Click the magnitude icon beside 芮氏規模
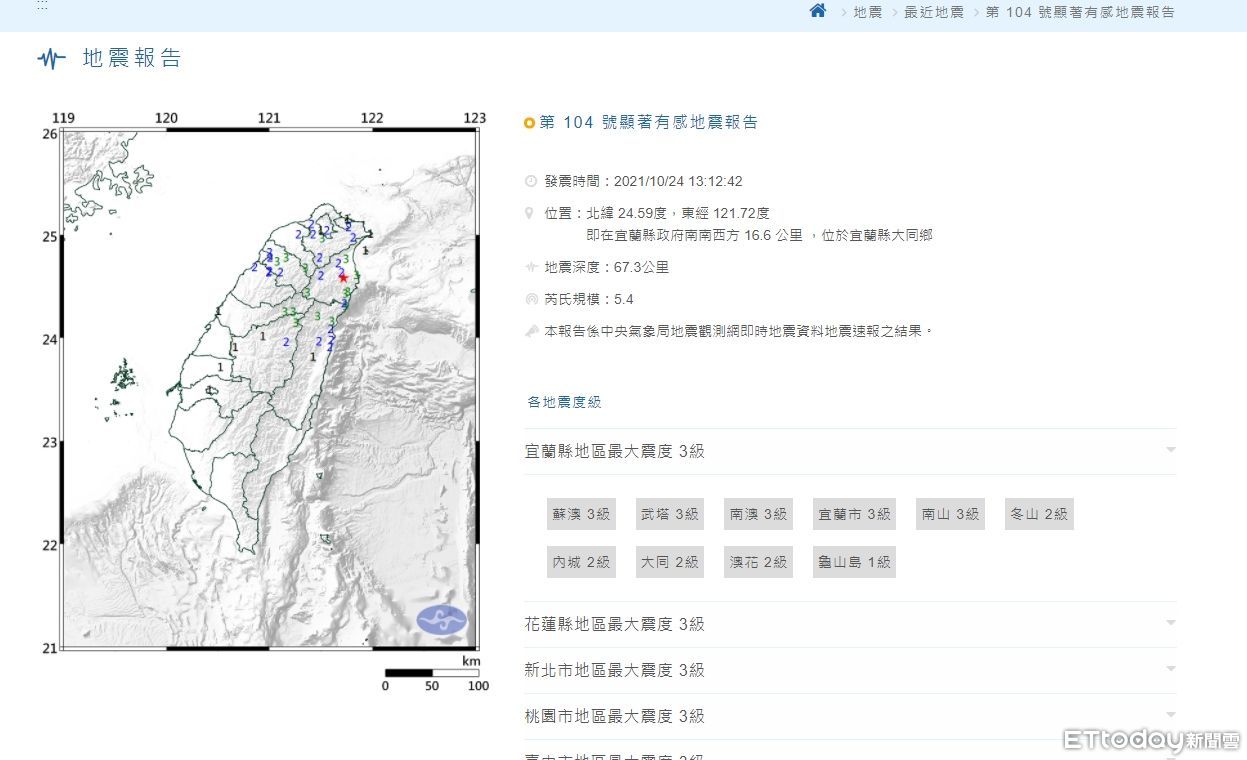Image resolution: width=1247 pixels, height=760 pixels. click(530, 299)
